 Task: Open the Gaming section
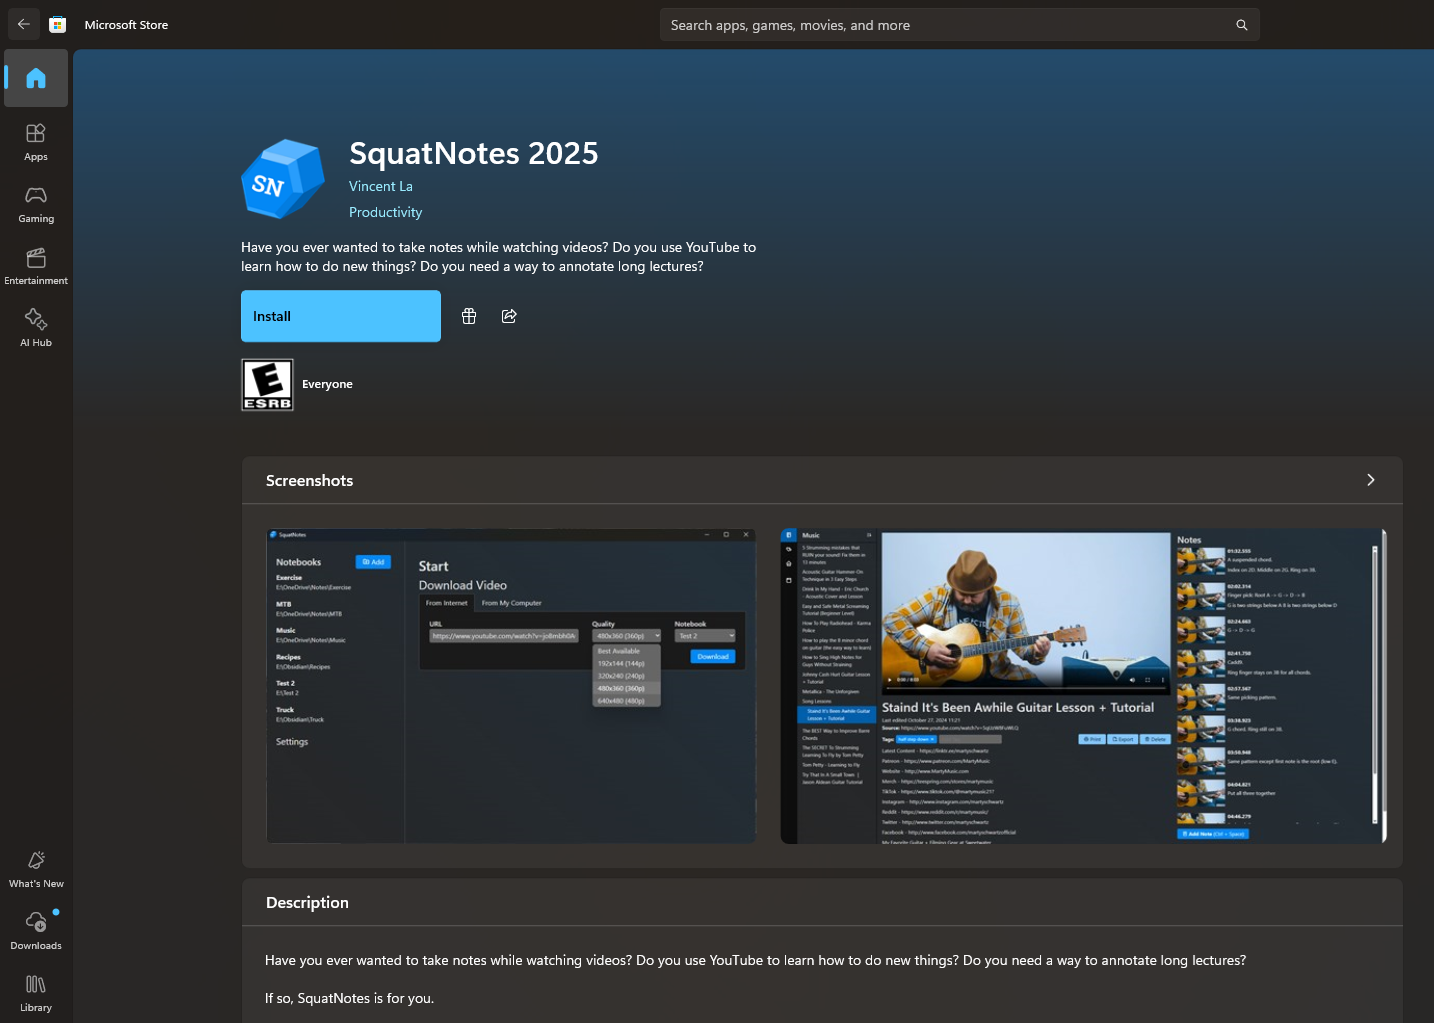tap(36, 204)
